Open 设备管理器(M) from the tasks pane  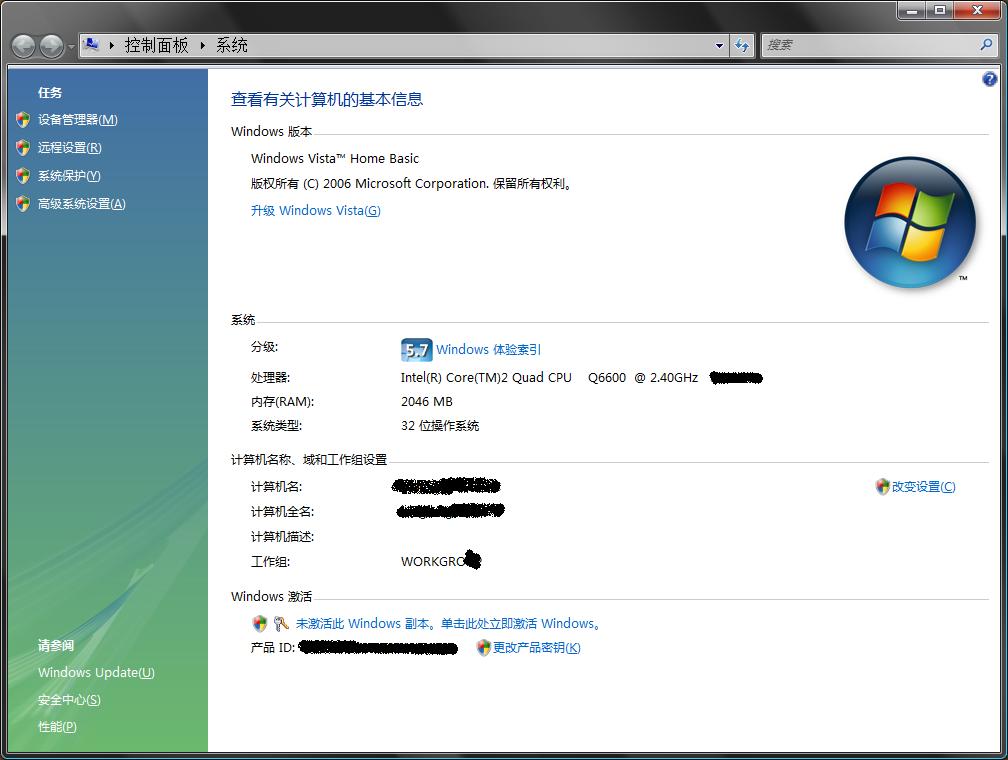77,120
